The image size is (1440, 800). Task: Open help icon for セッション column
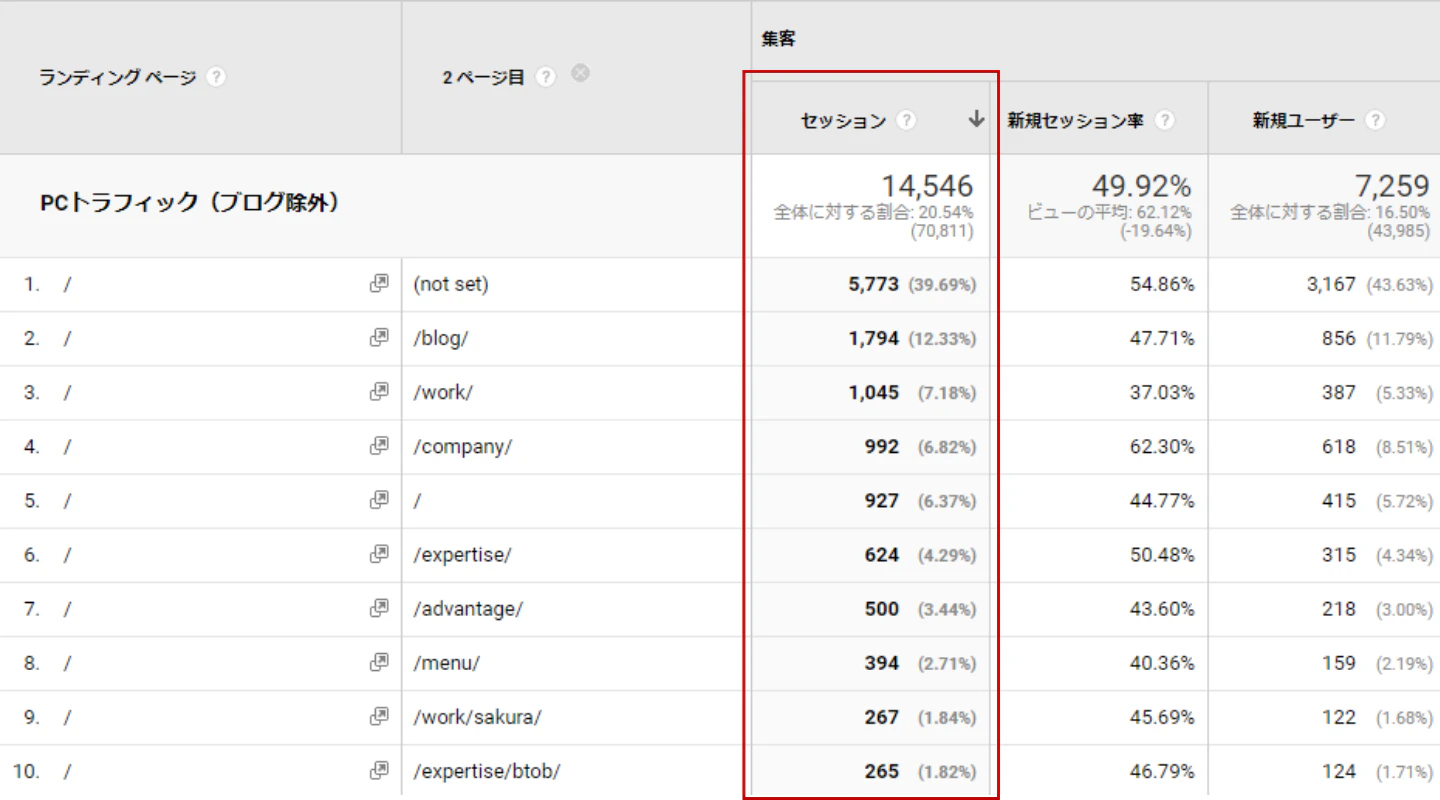coord(906,121)
